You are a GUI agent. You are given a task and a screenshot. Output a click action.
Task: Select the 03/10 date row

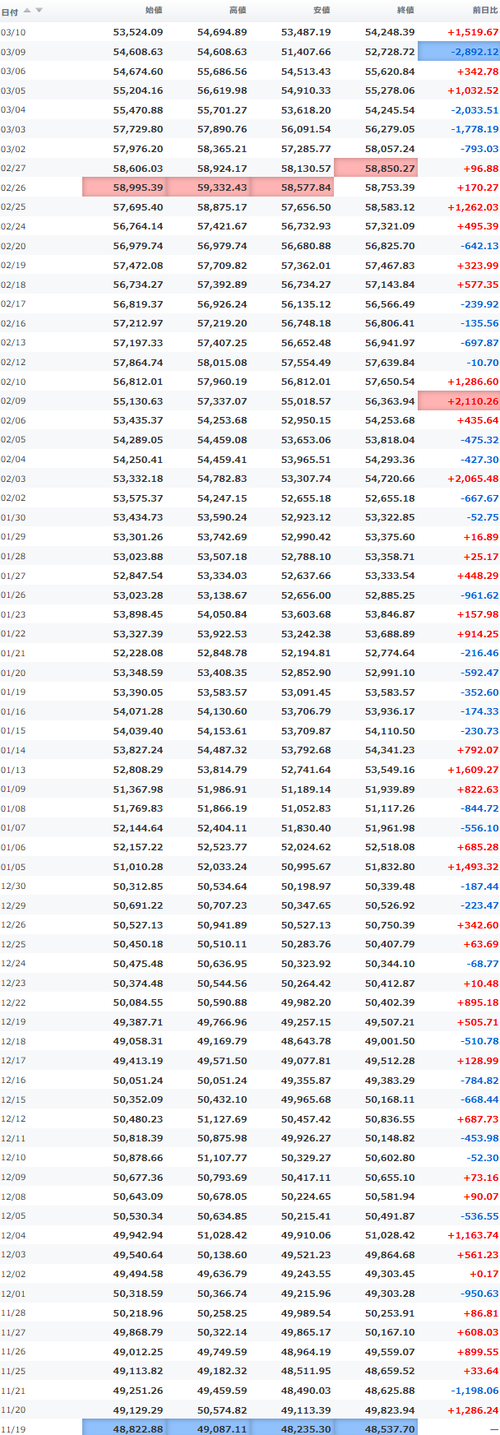[250, 33]
